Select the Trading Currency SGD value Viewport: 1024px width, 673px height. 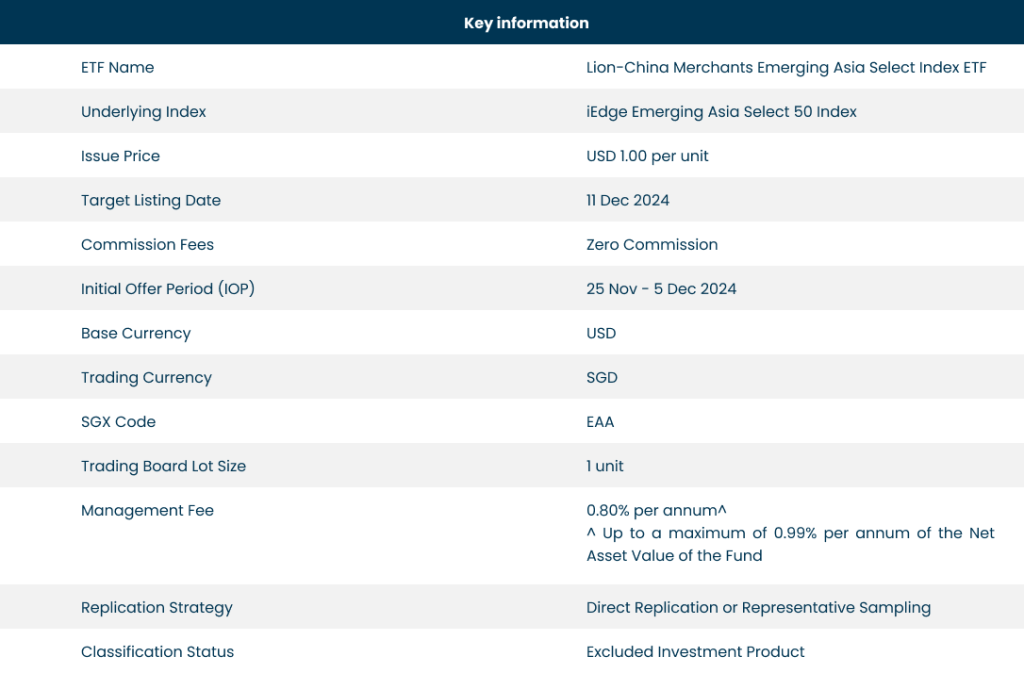[x=601, y=377]
